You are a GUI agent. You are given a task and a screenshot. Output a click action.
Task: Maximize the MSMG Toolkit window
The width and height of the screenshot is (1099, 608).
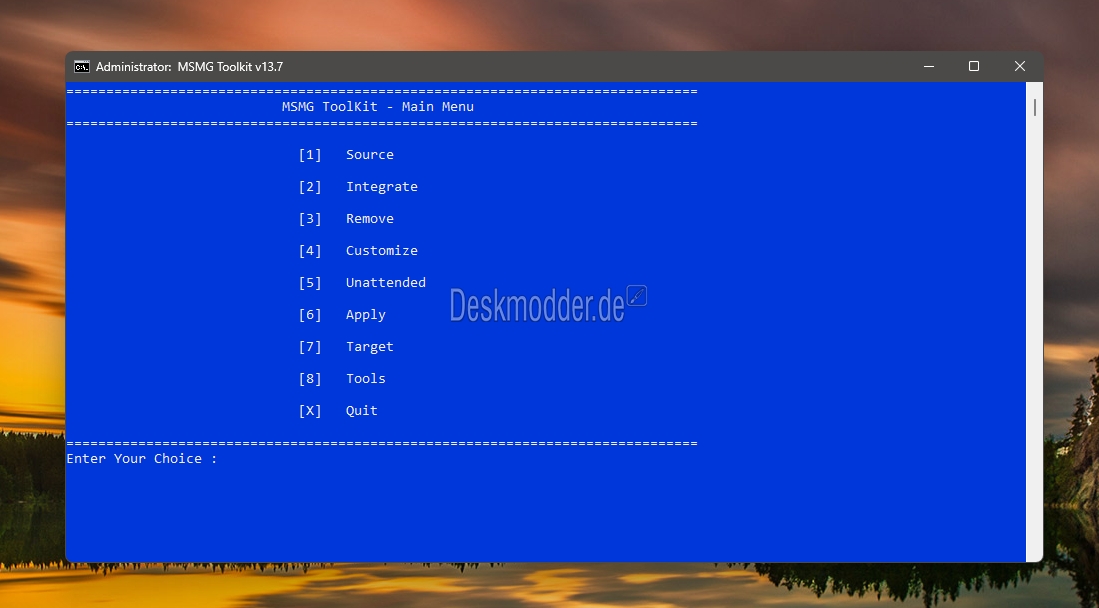coord(974,67)
